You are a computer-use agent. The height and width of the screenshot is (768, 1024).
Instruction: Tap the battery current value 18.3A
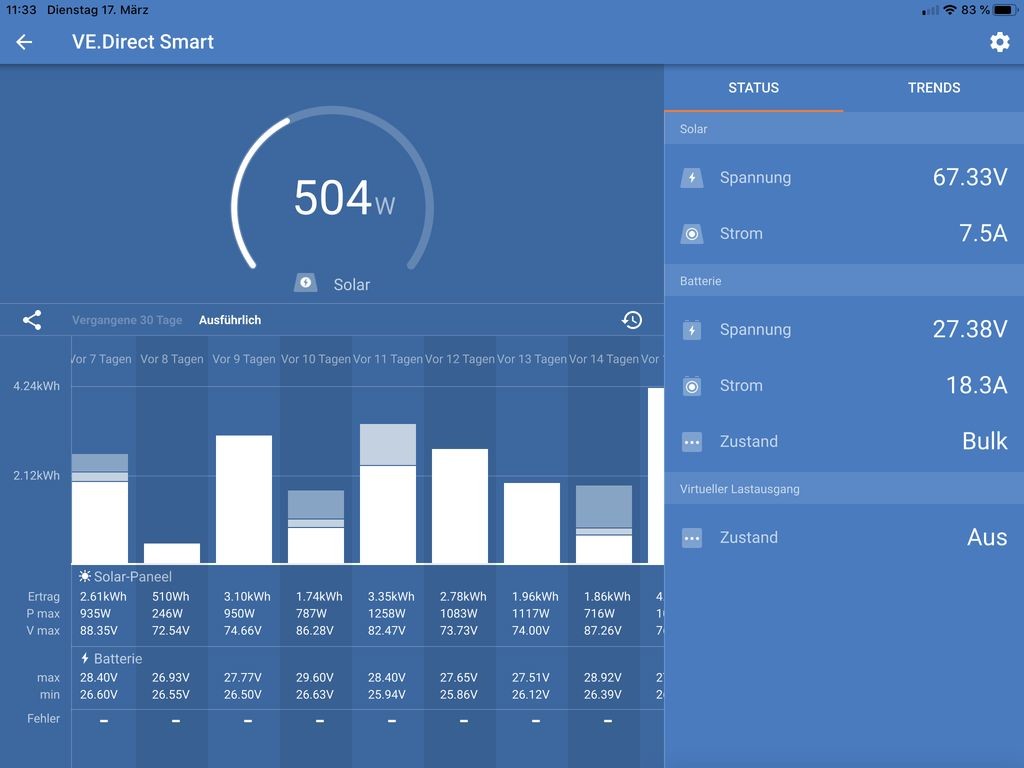[976, 386]
